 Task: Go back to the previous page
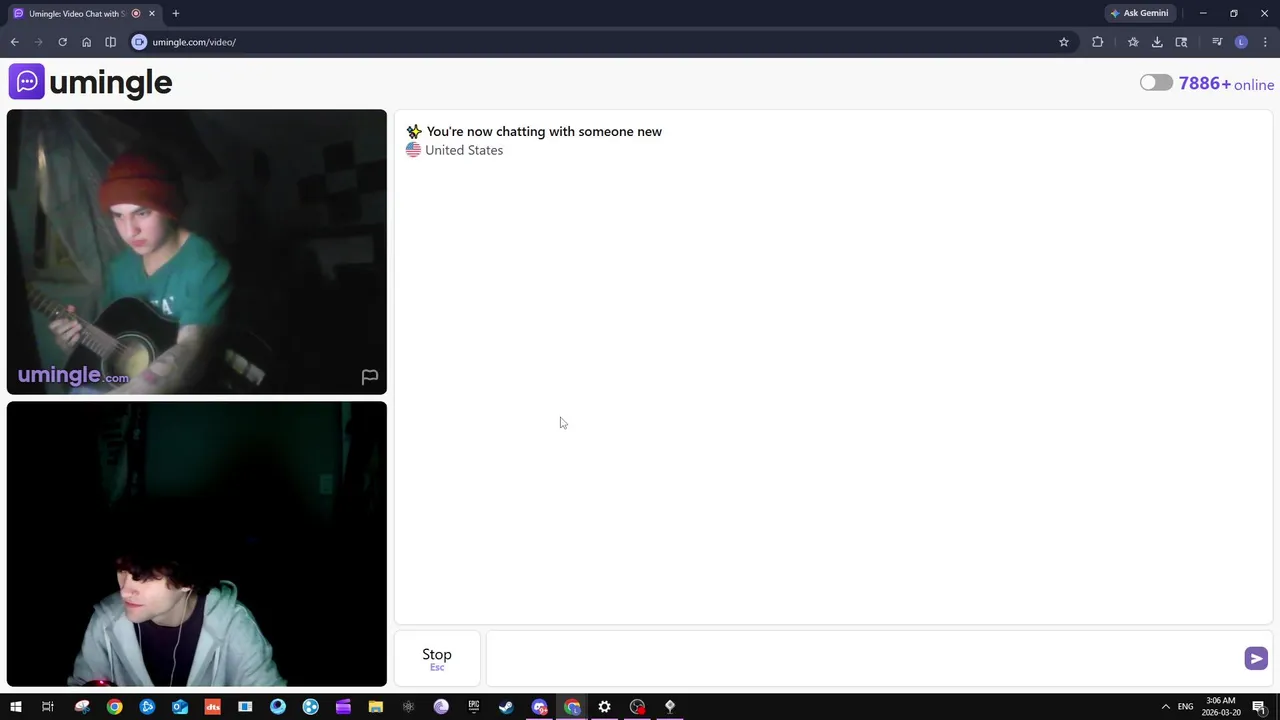coord(14,42)
